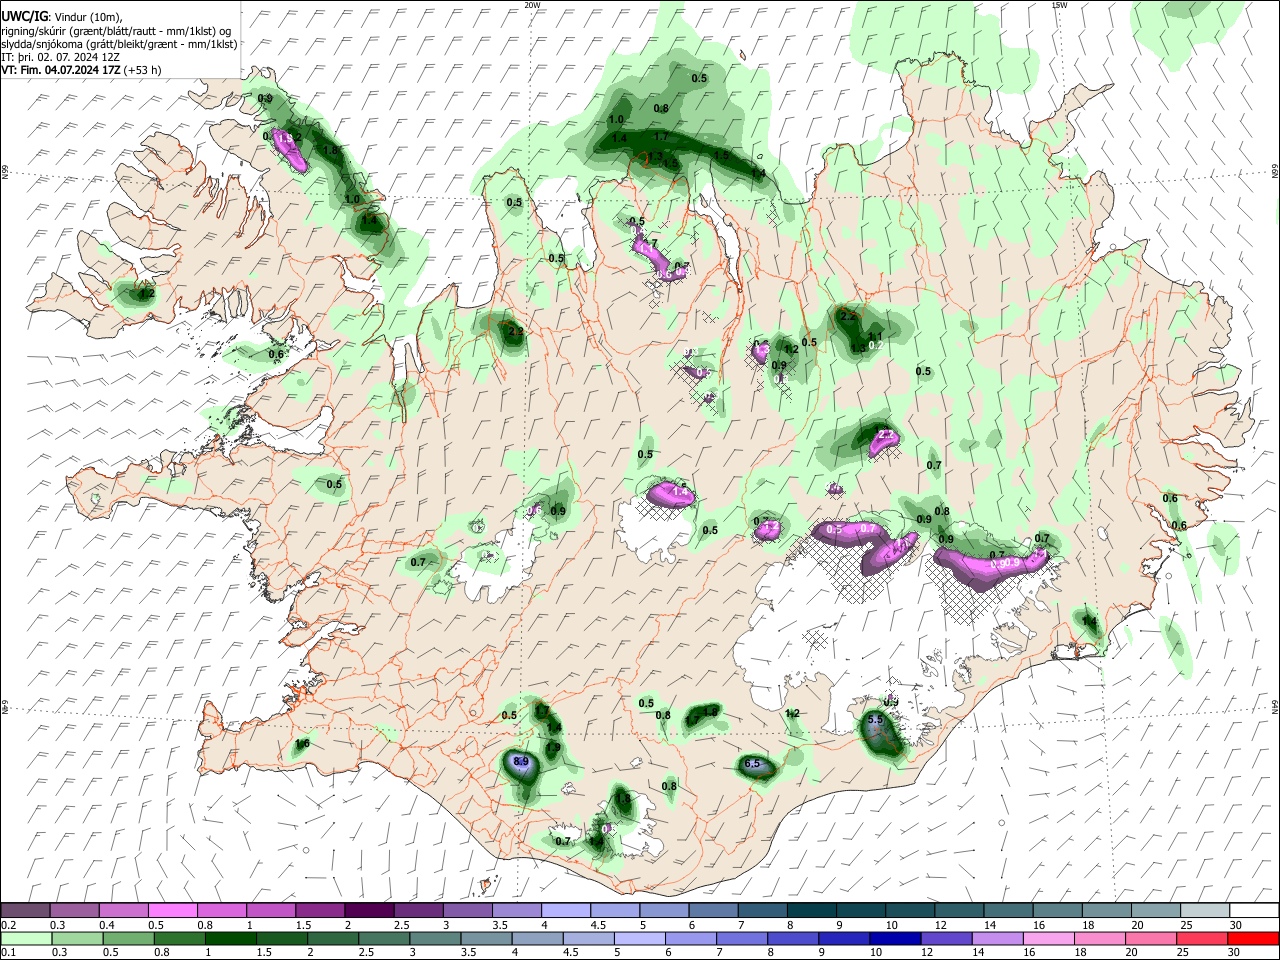Image resolution: width=1280 pixels, height=960 pixels.
Task: Click the violet rain swatch starting at 14
Action: [x=997, y=938]
